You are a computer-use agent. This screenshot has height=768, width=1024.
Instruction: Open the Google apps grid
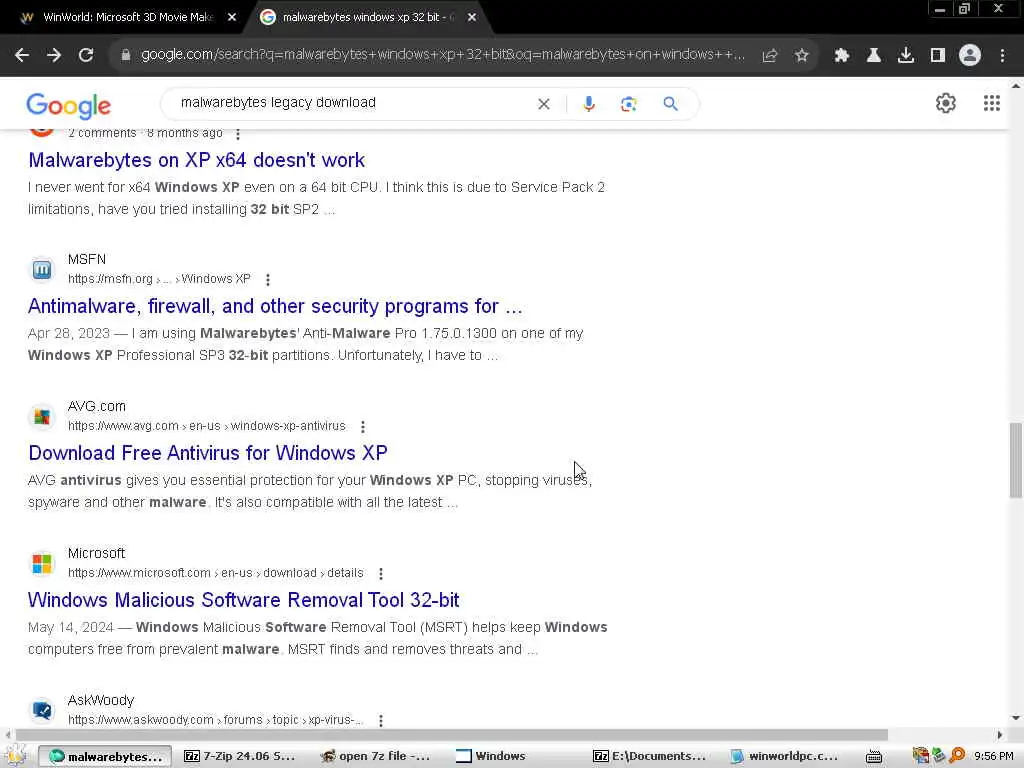tap(992, 103)
